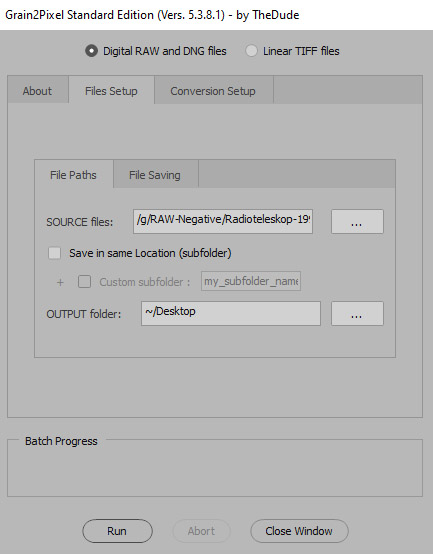Click the Close Window button
The image size is (433, 554).
coord(299,531)
